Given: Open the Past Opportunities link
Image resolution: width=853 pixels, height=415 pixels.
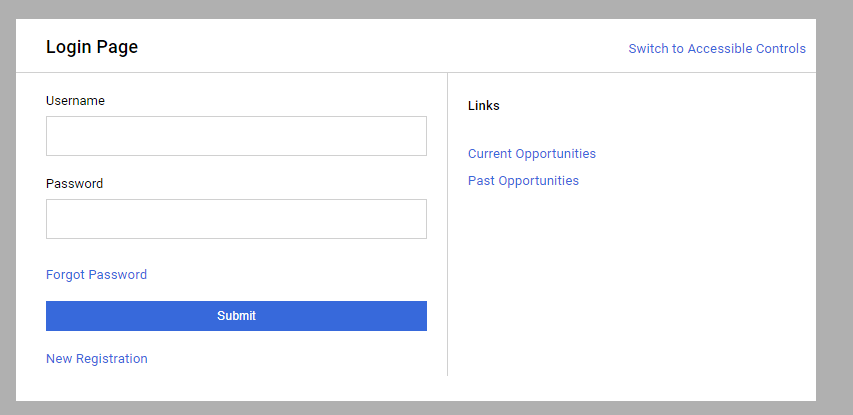Looking at the screenshot, I should point(523,181).
